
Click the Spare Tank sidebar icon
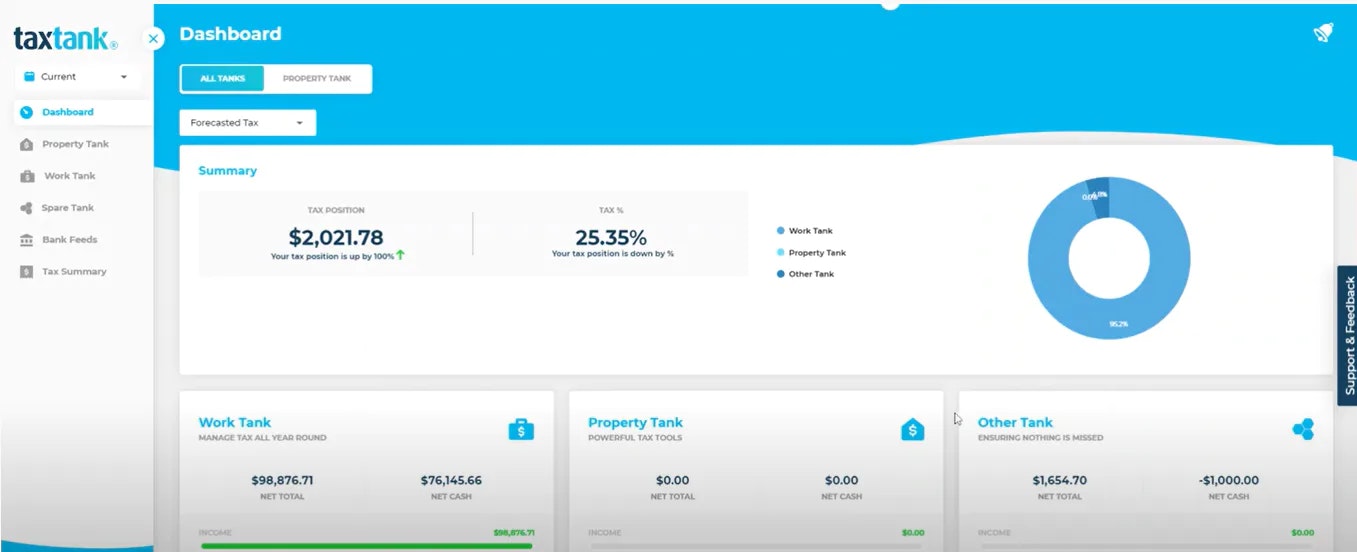point(27,208)
